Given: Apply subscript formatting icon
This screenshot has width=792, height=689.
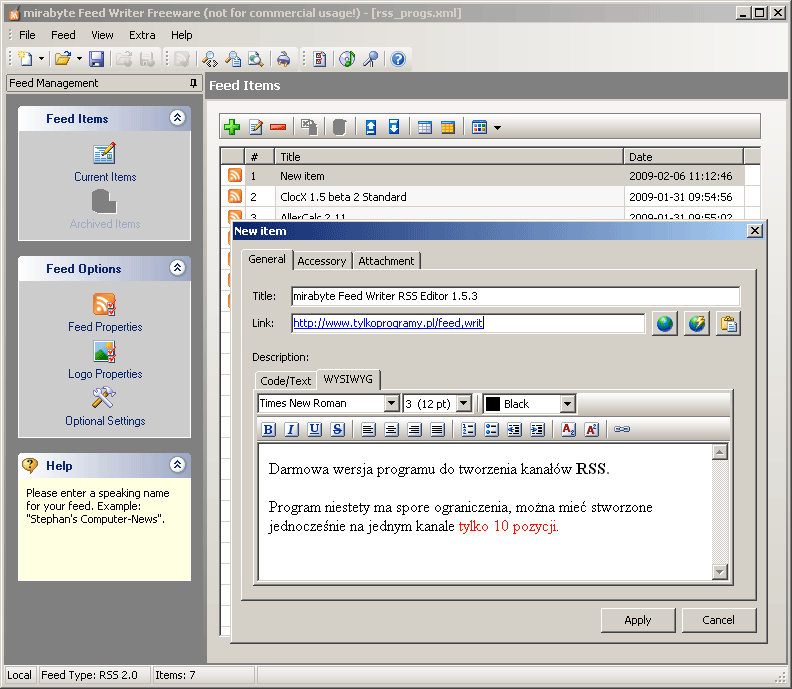Looking at the screenshot, I should click(x=568, y=429).
